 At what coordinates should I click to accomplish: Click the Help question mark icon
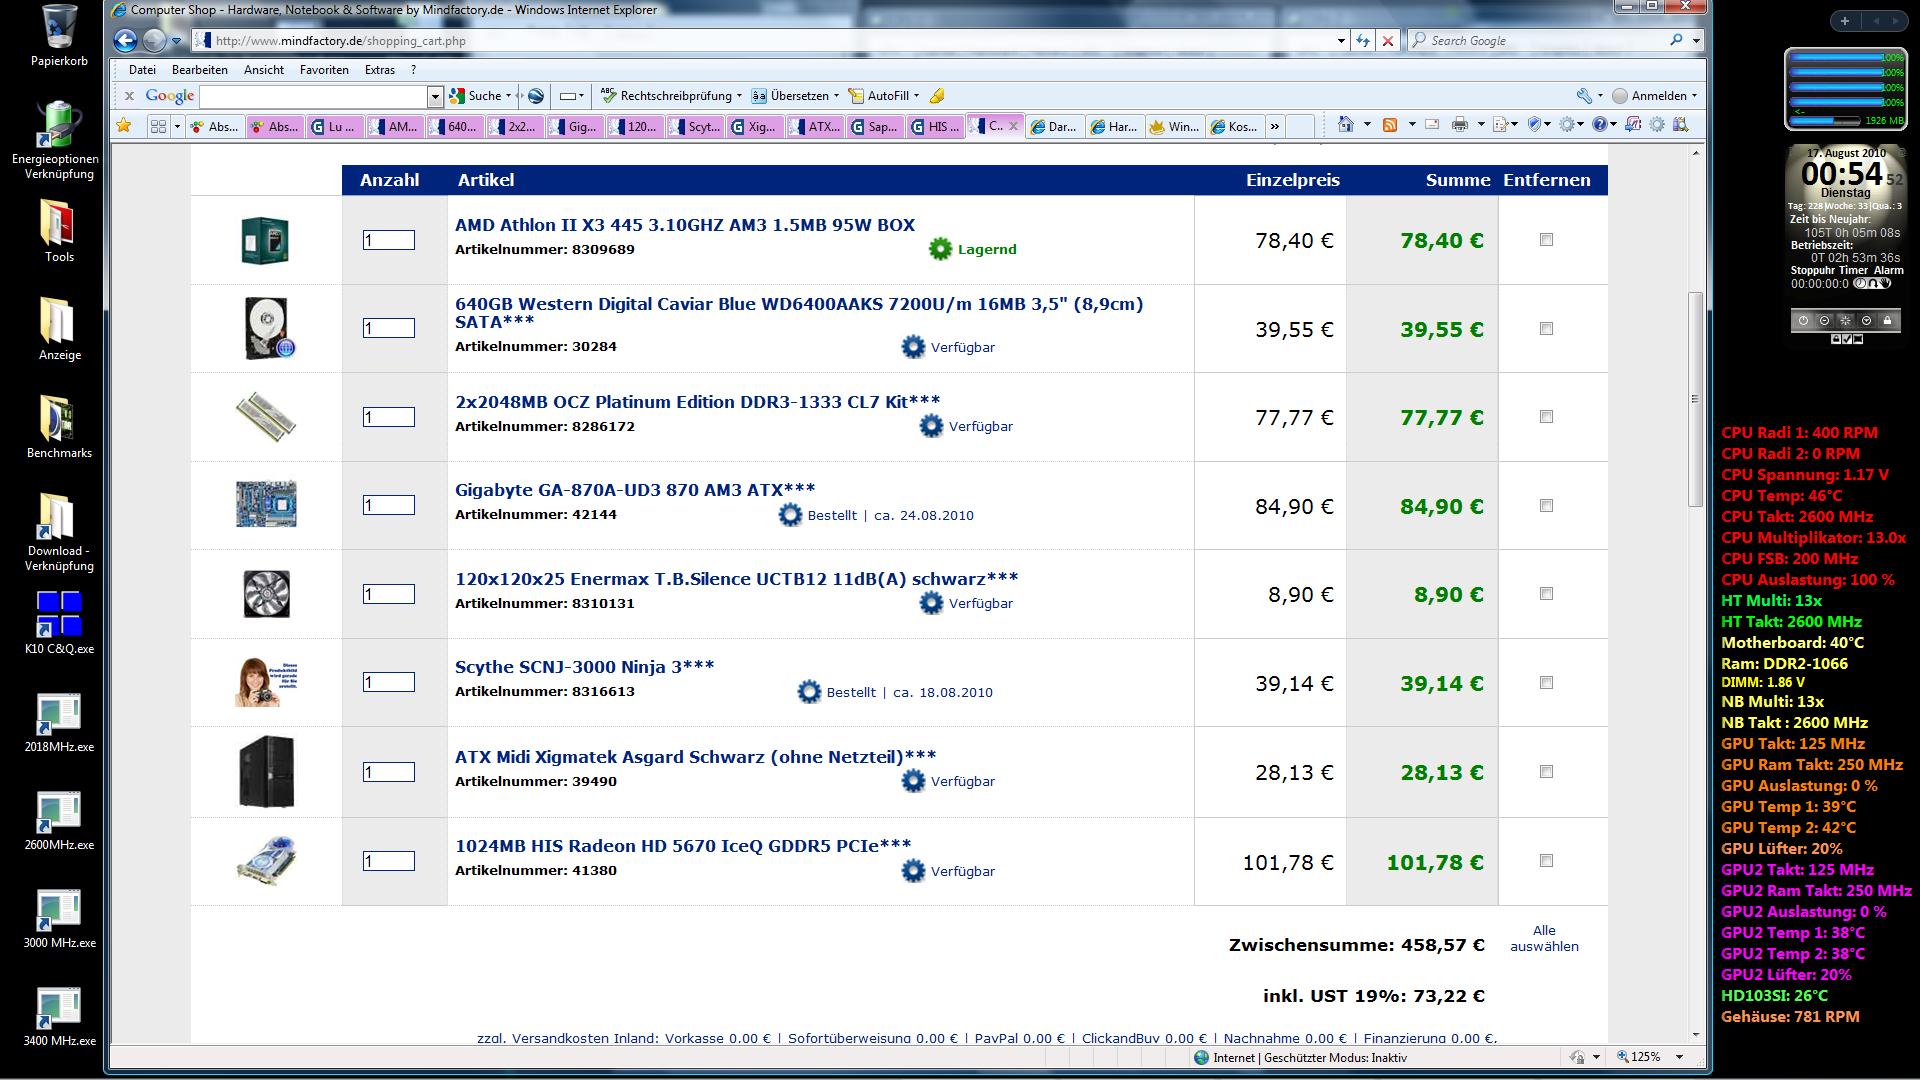pyautogui.click(x=1599, y=125)
